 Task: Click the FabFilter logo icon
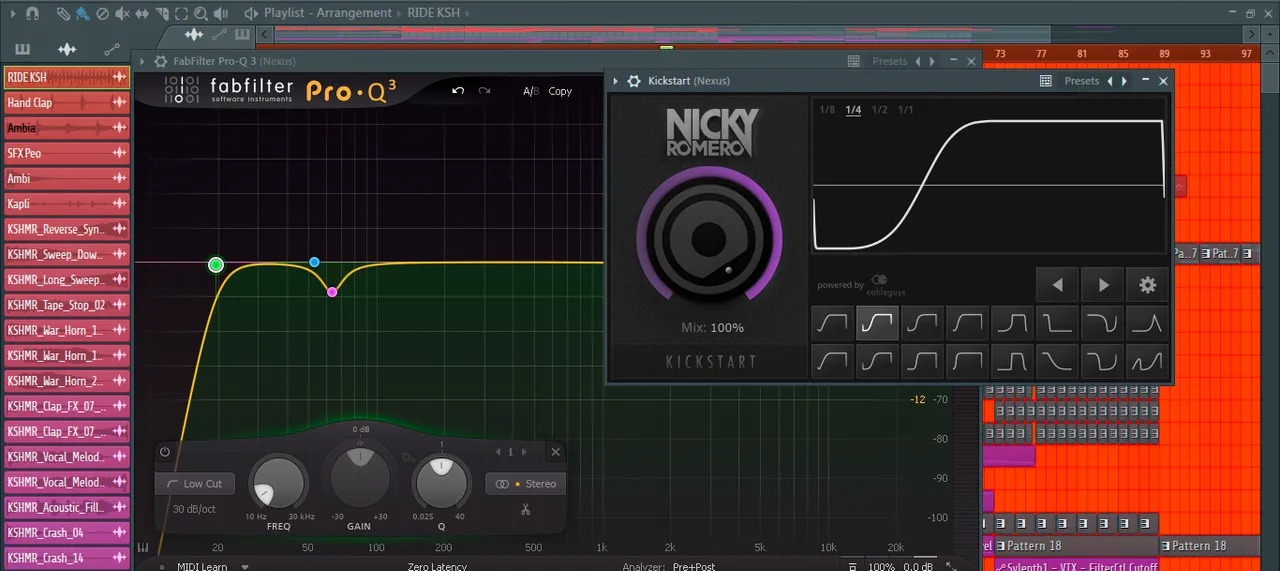point(180,91)
